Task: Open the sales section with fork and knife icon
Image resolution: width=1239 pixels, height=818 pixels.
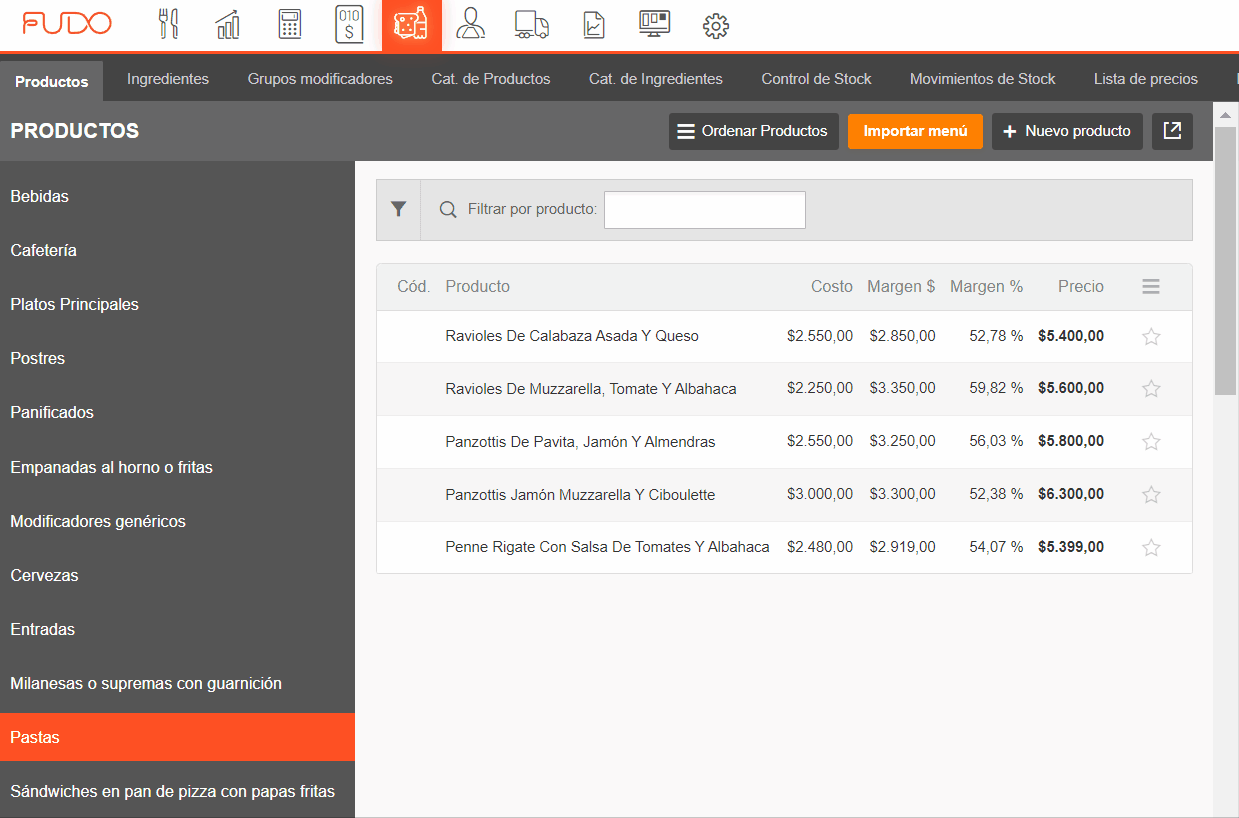Action: point(168,24)
